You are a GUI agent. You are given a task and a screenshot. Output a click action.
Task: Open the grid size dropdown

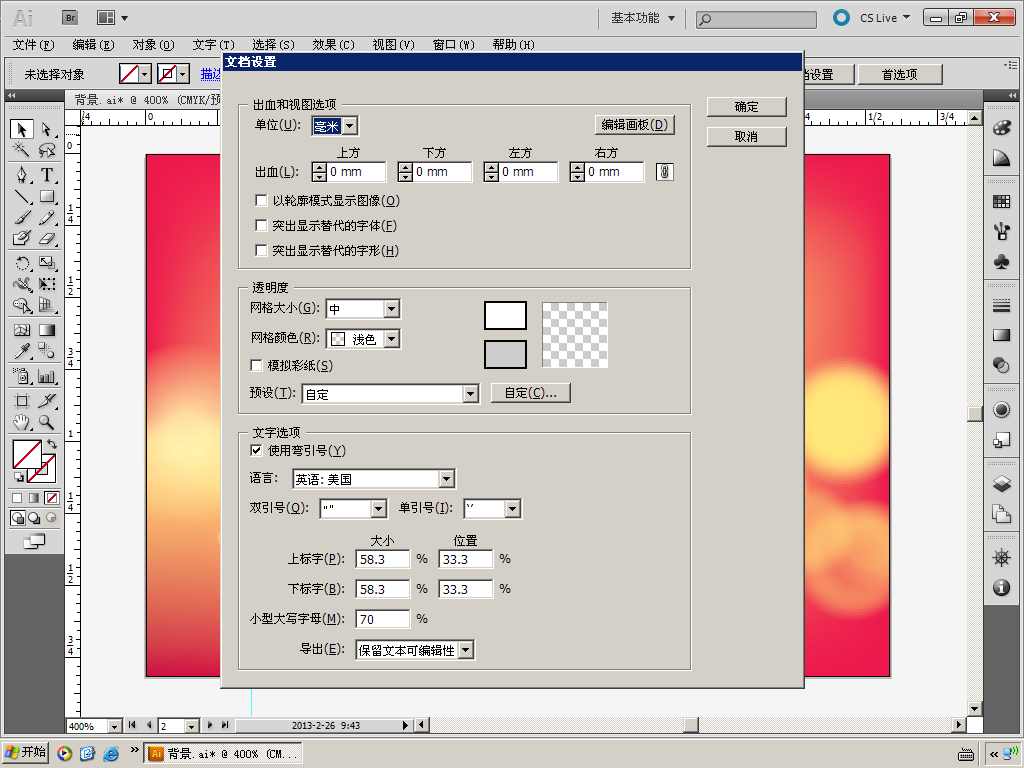[x=362, y=309]
